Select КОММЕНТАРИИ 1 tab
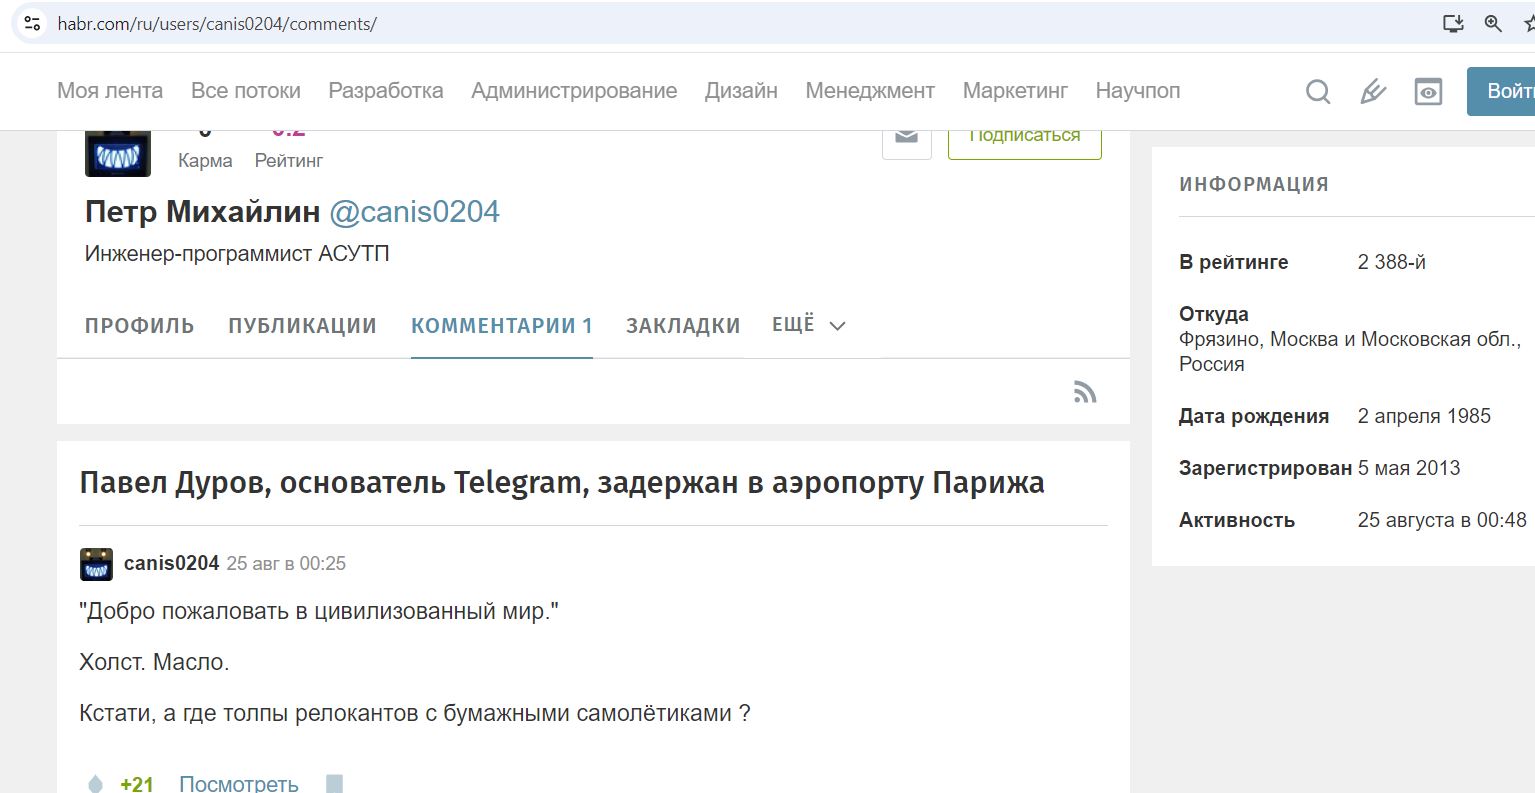The width and height of the screenshot is (1535, 793). [x=502, y=326]
